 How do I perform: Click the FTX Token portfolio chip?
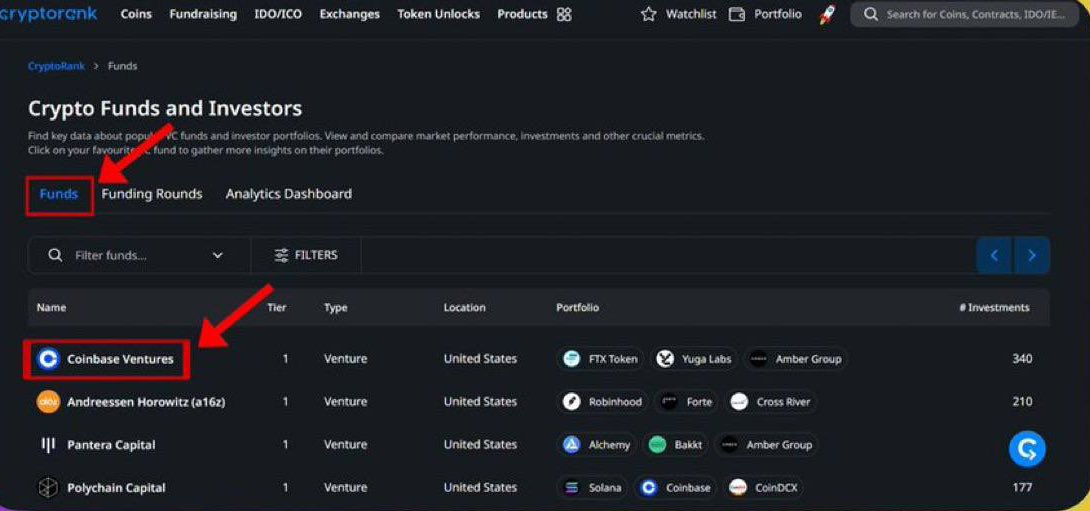click(x=601, y=359)
